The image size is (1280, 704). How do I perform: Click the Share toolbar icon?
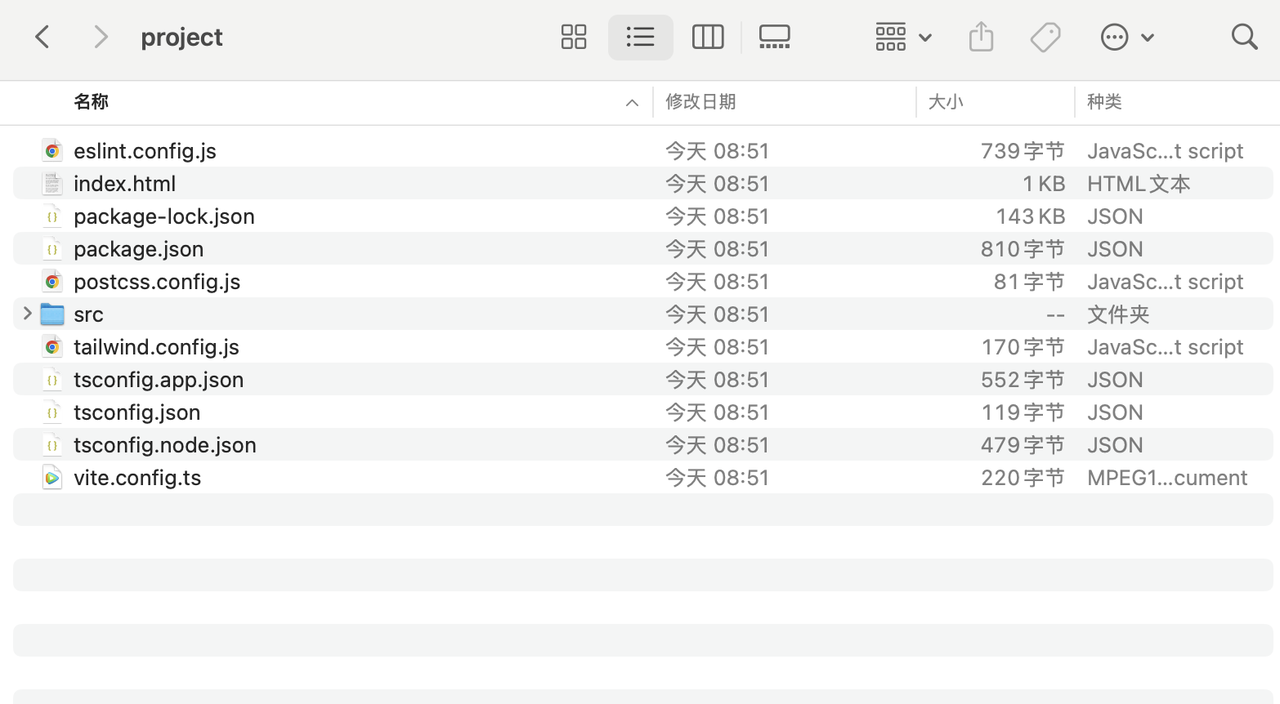pos(981,38)
